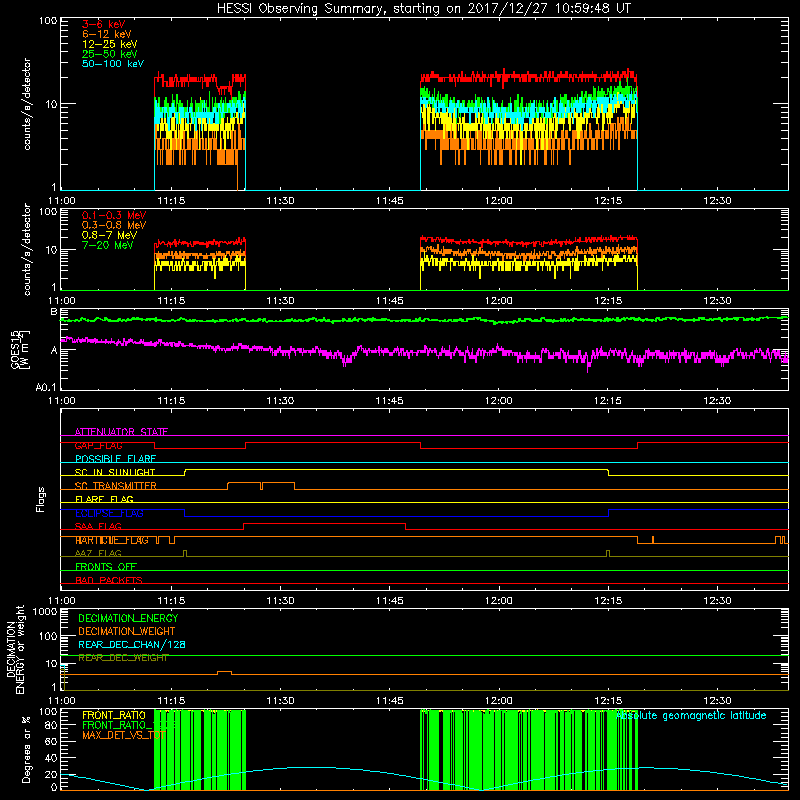Click the 'Degrees or %' axis label
This screenshot has width=800, height=800.
tap(26, 749)
